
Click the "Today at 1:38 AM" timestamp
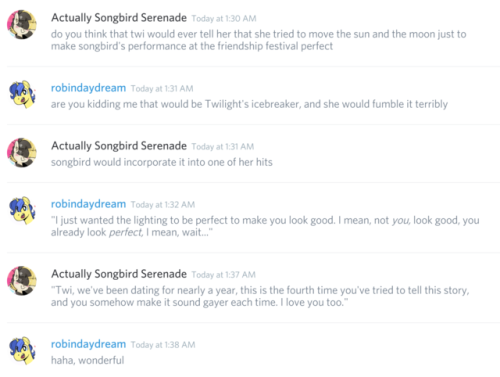(x=163, y=345)
